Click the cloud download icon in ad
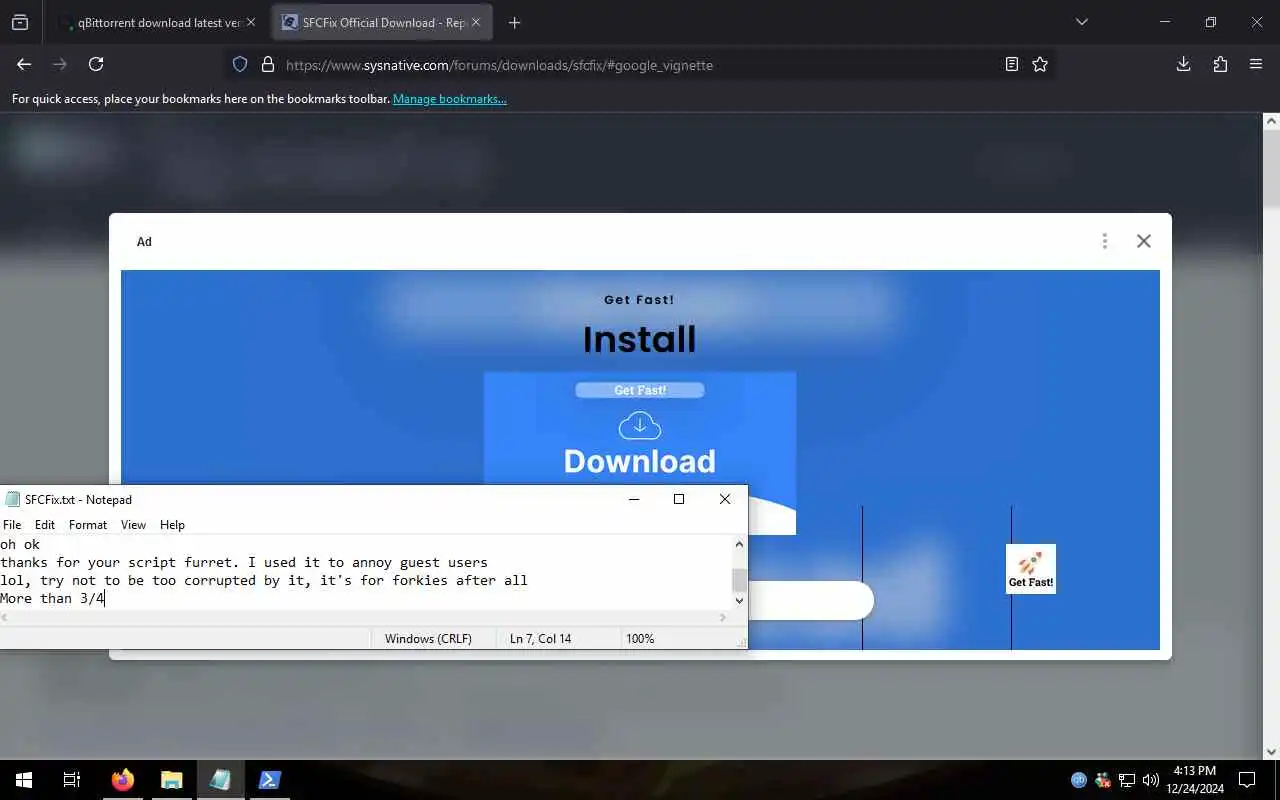The height and width of the screenshot is (800, 1280). pos(640,425)
